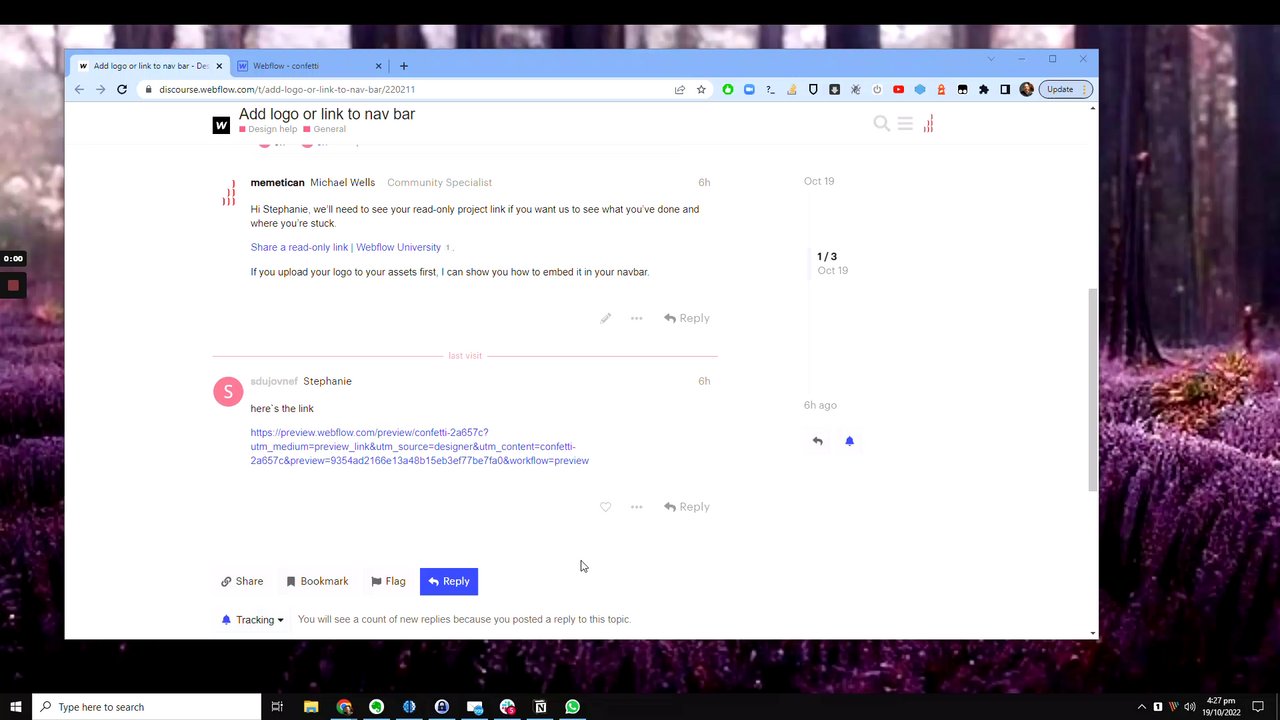Toggle the browser side panel icon

point(1005,89)
